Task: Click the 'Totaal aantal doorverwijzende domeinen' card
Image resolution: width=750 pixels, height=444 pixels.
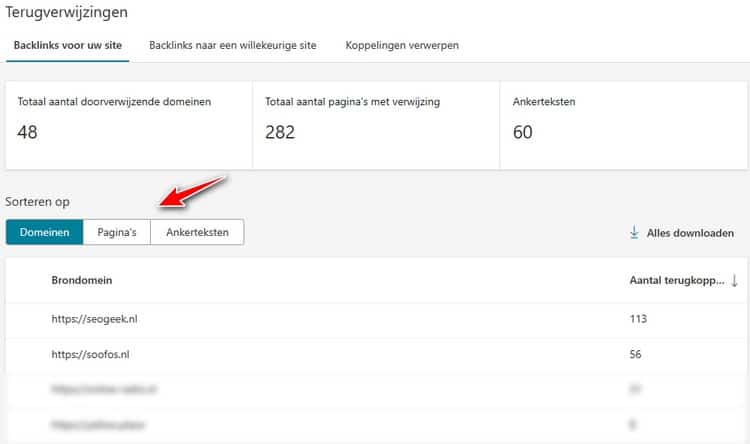Action: pyautogui.click(x=129, y=125)
